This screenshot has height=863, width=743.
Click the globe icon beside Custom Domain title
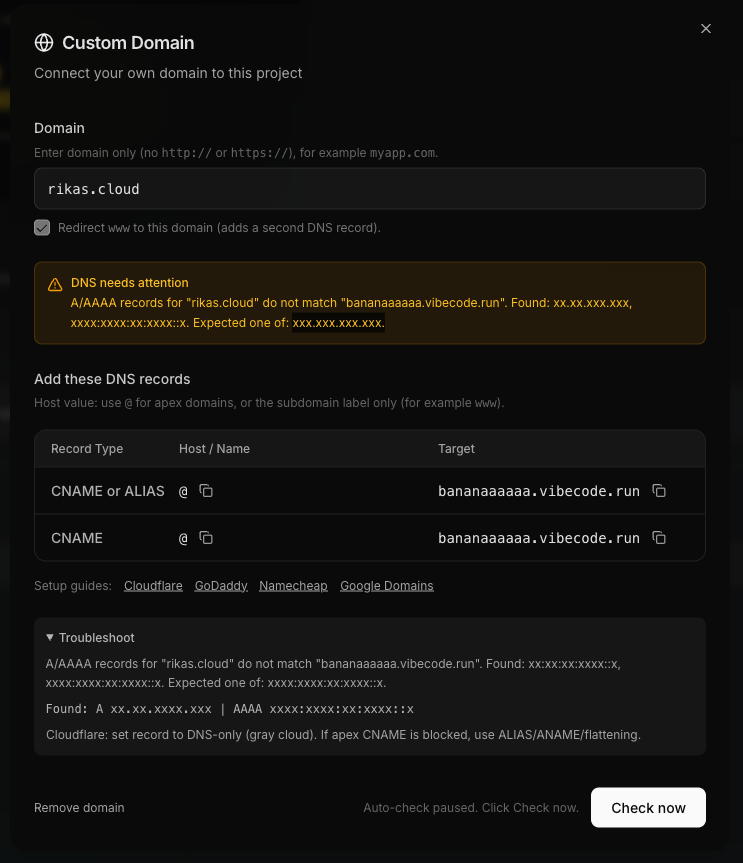[43, 42]
